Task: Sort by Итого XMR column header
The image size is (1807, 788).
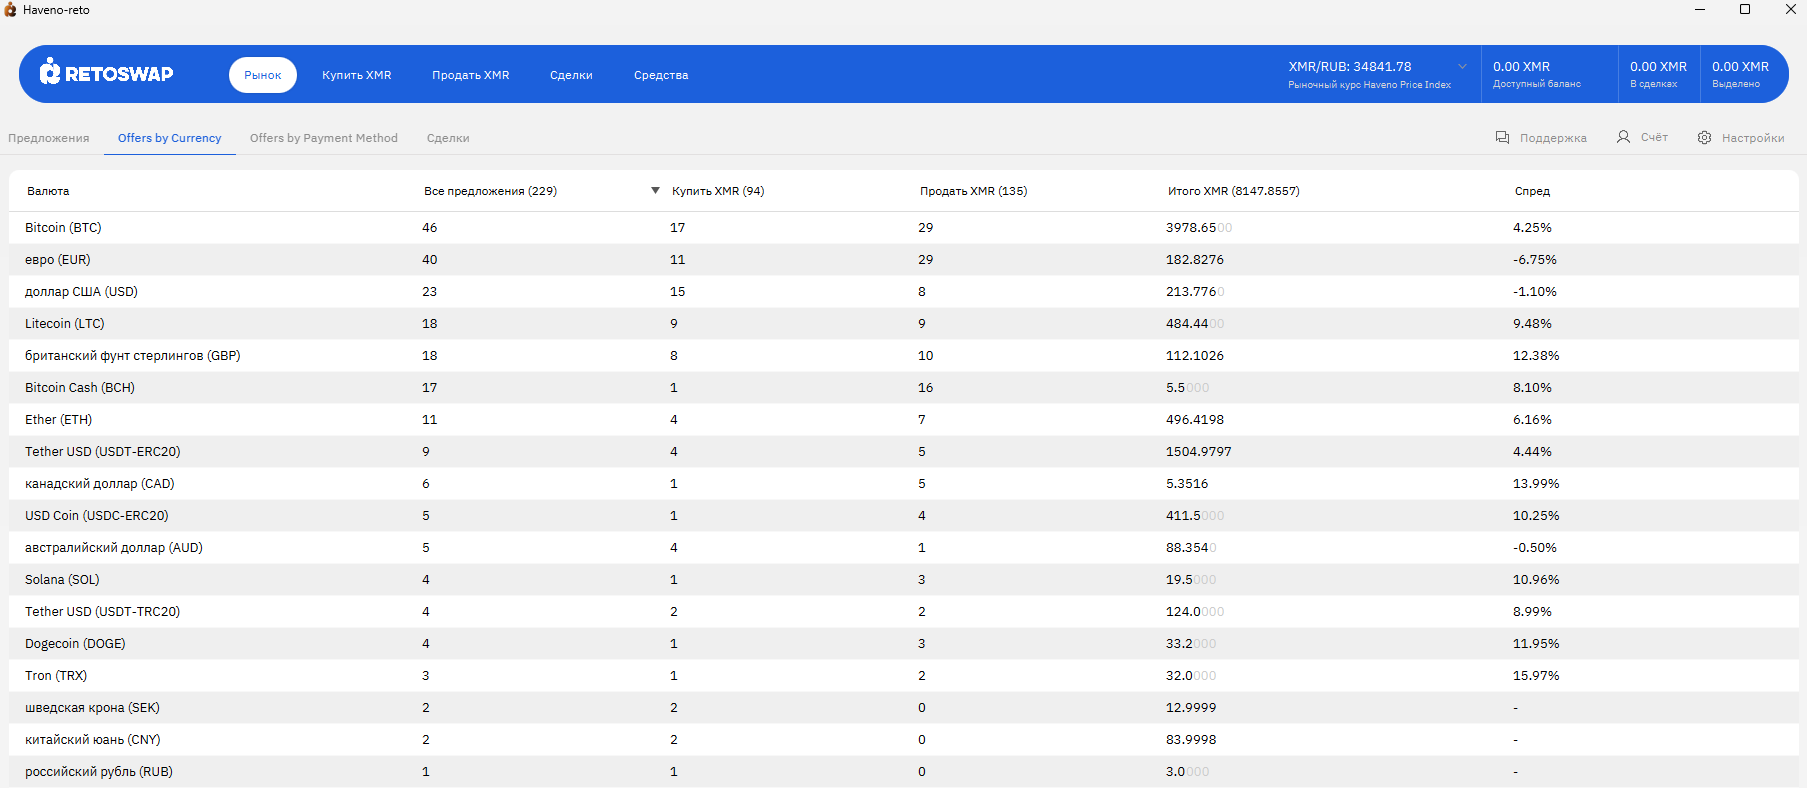Action: click(x=1233, y=191)
